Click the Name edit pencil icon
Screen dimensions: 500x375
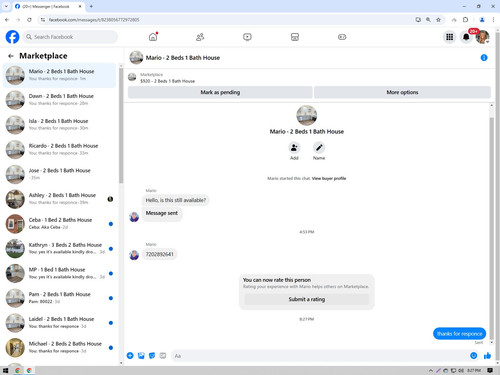click(319, 147)
